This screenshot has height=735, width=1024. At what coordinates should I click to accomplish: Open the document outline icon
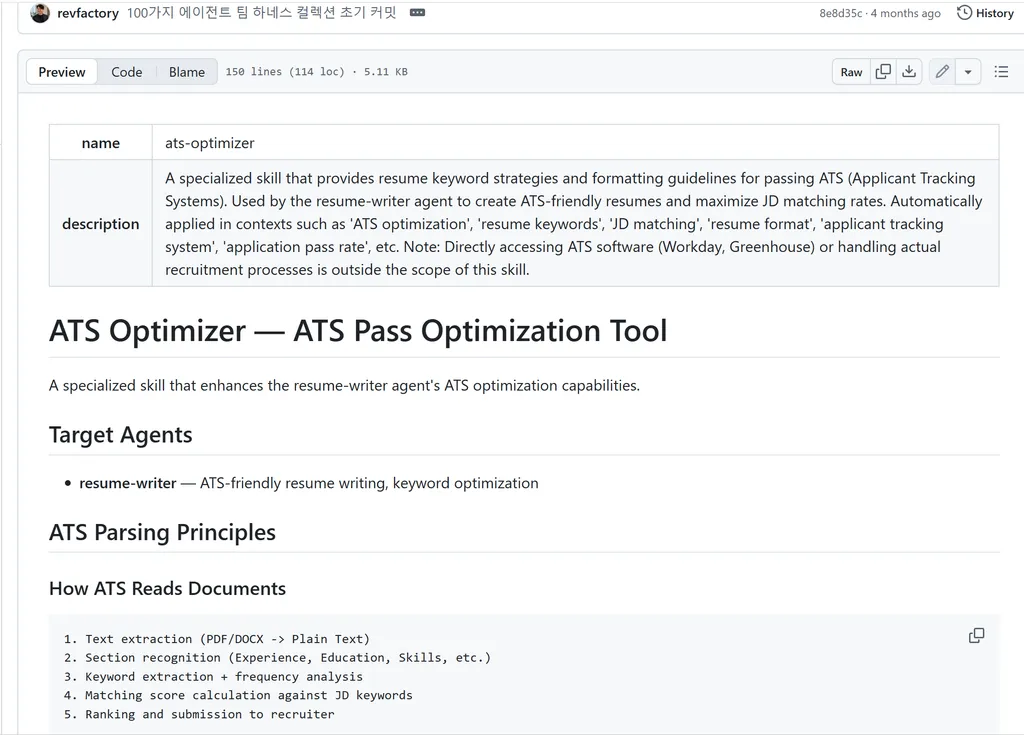click(x=1001, y=72)
